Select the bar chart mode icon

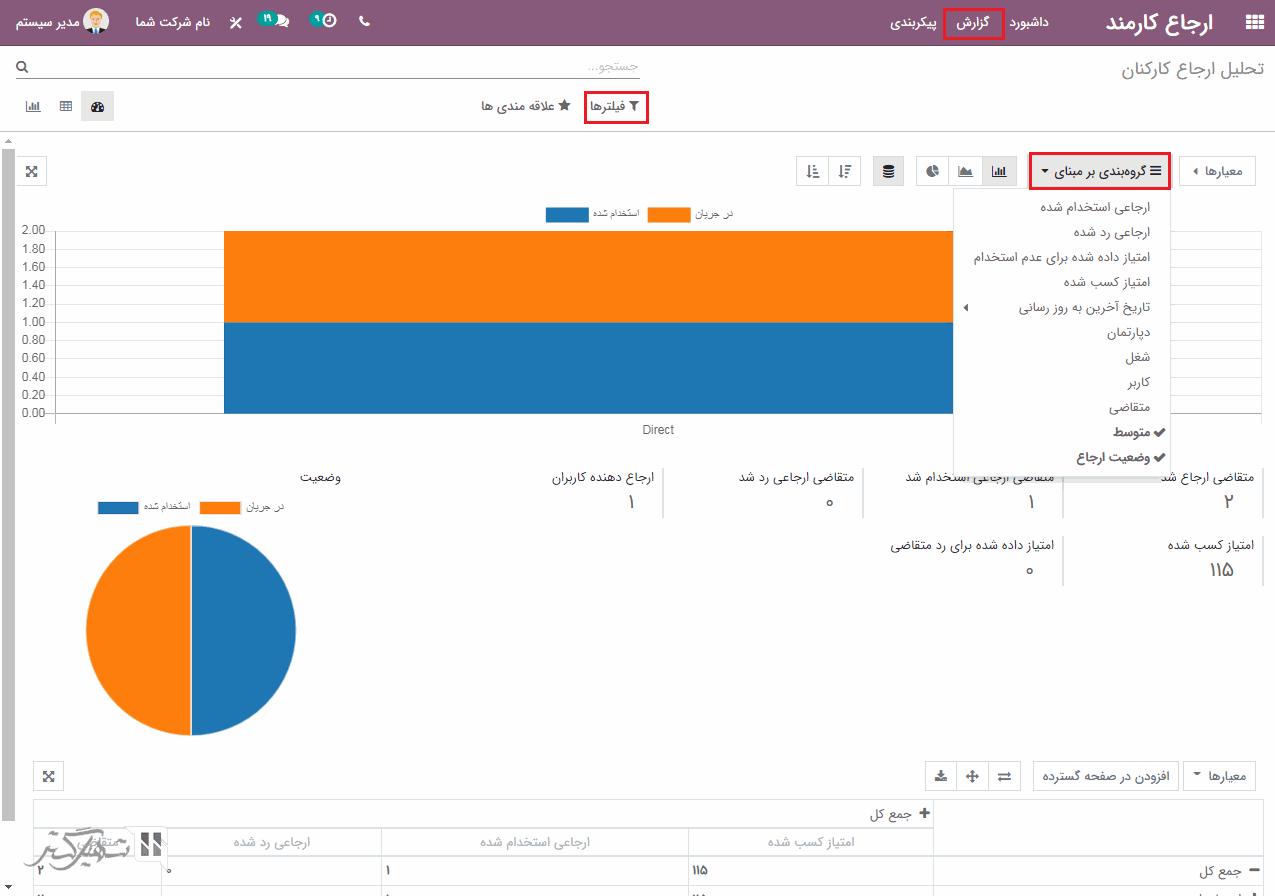(999, 171)
